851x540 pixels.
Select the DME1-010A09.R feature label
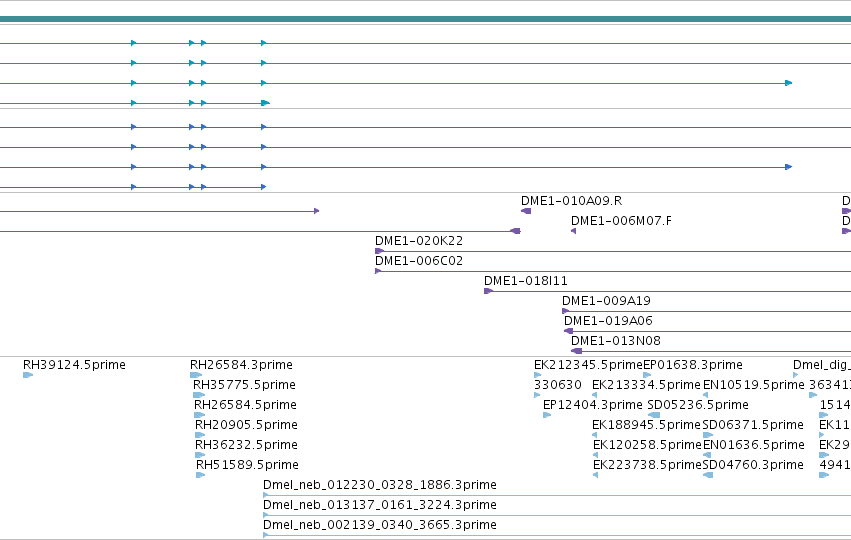pyautogui.click(x=571, y=201)
